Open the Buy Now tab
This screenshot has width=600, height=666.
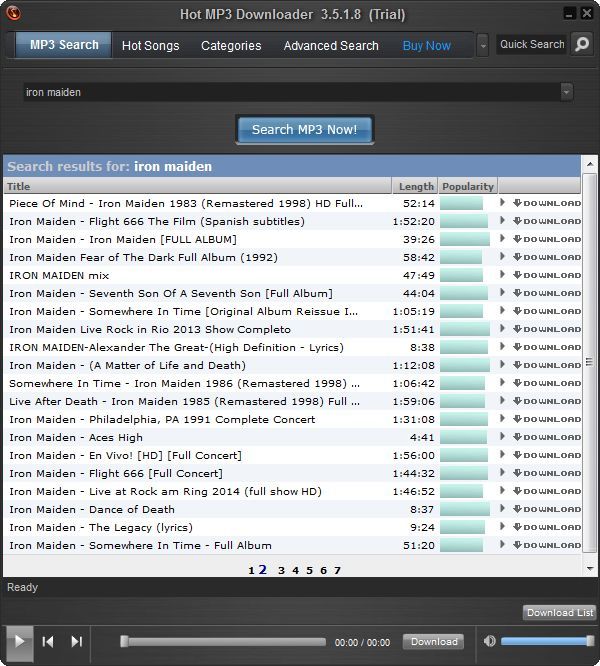tap(426, 45)
